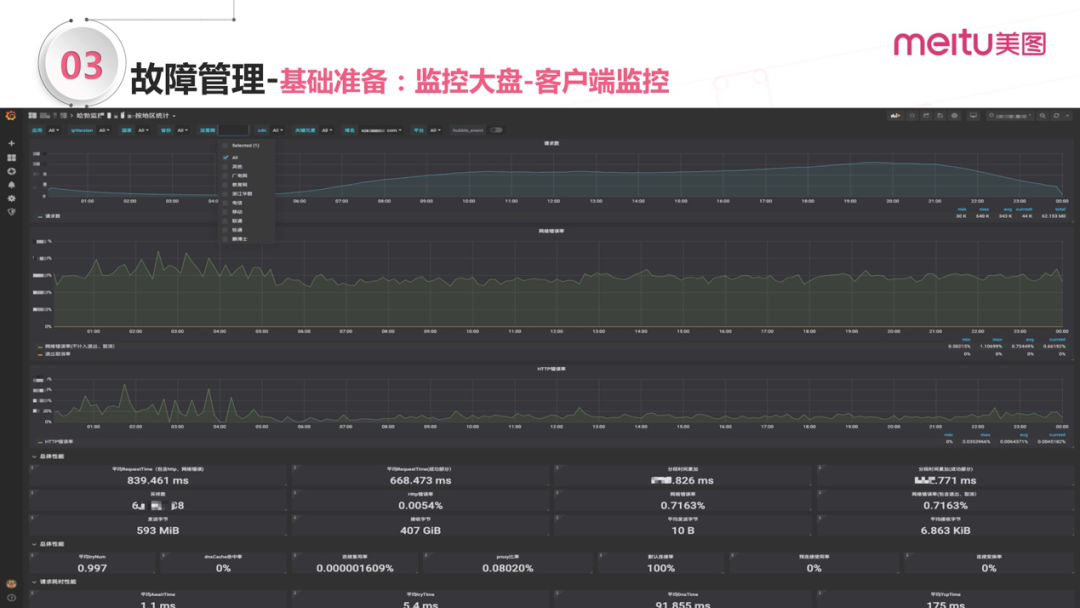This screenshot has height=608, width=1080.
Task: Toggle the hubble_event switch
Action: point(496,130)
